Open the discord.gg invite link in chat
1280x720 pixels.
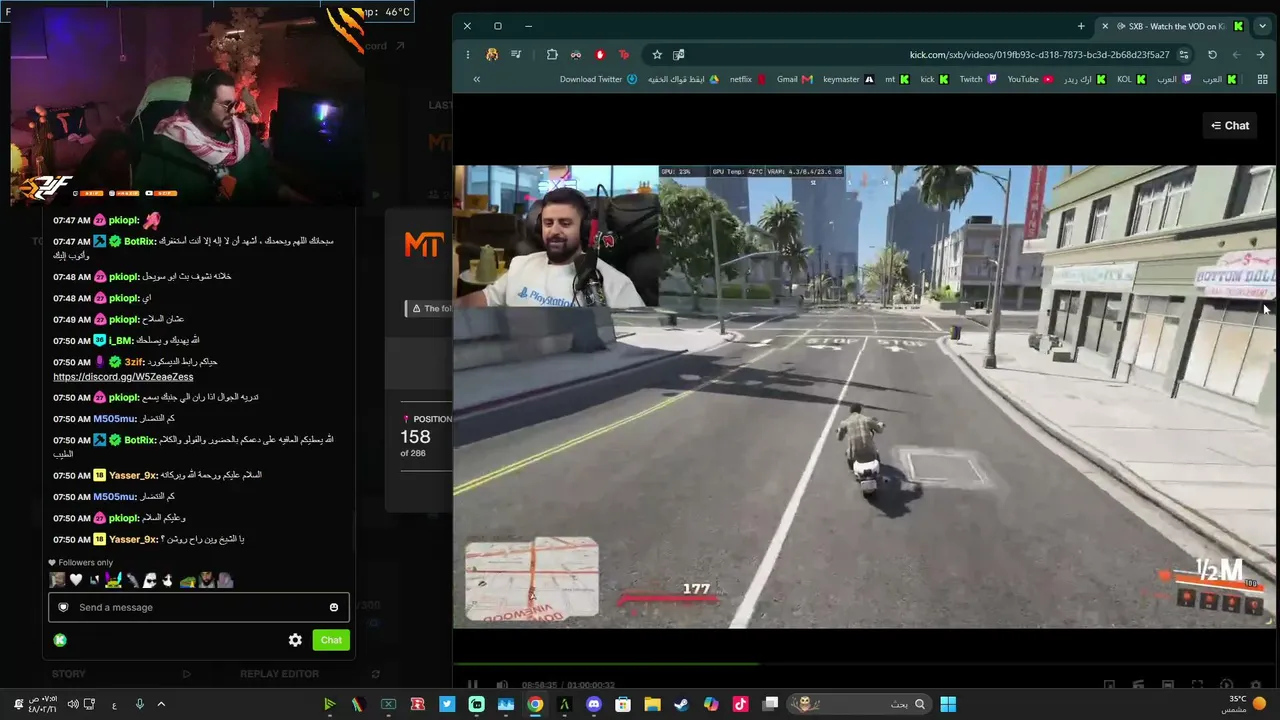pos(123,377)
